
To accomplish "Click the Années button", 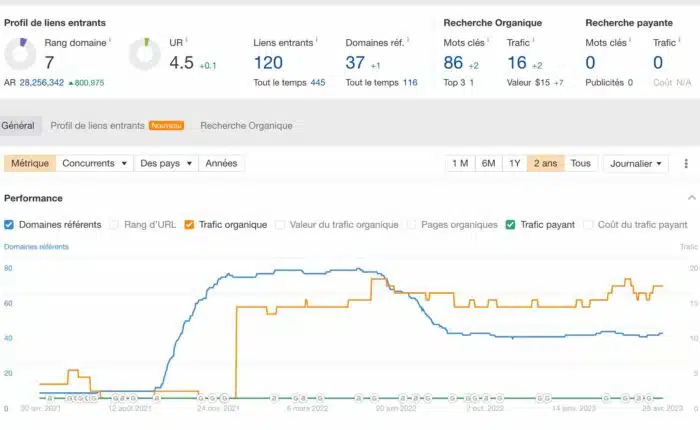I will tap(221, 163).
